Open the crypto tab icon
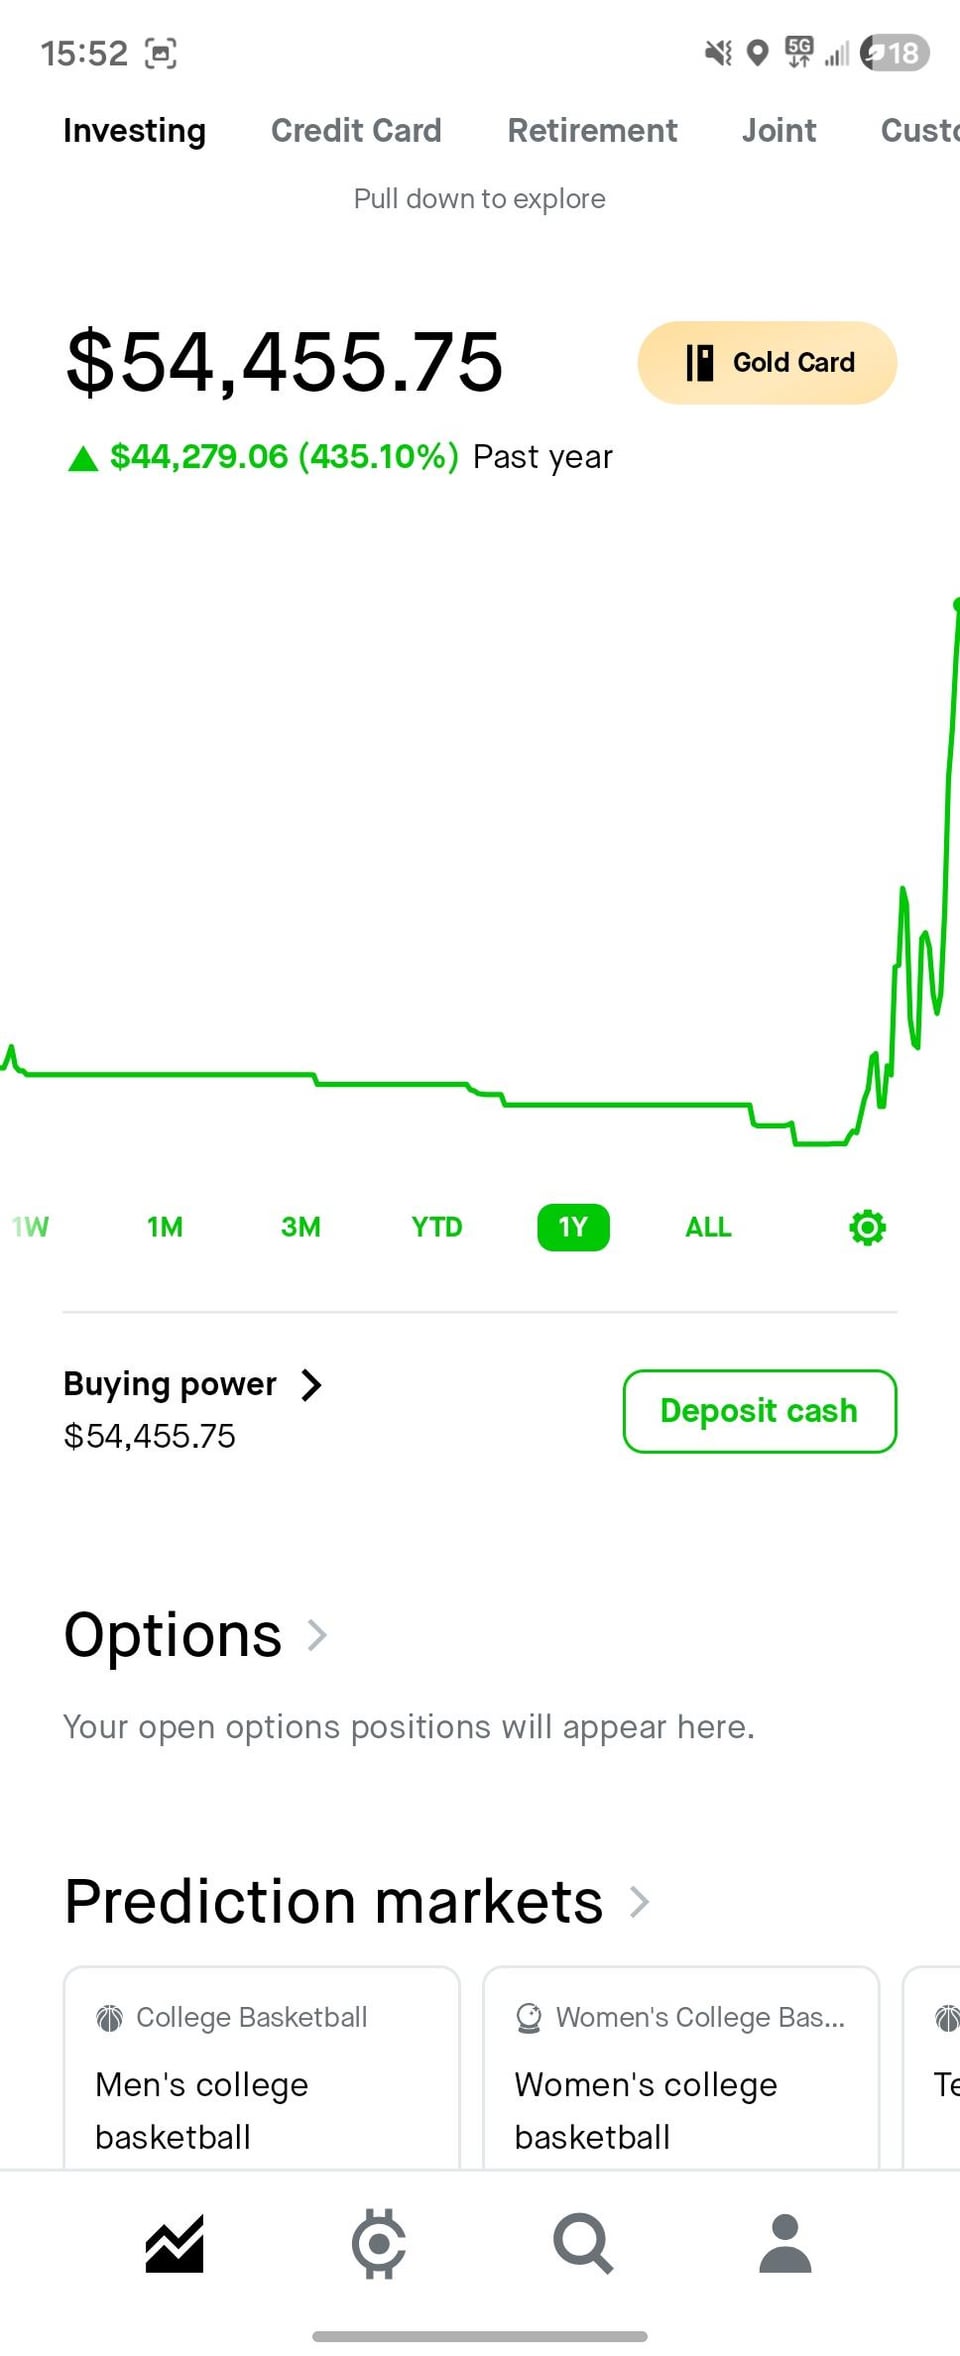The image size is (960, 2356). pyautogui.click(x=379, y=2243)
